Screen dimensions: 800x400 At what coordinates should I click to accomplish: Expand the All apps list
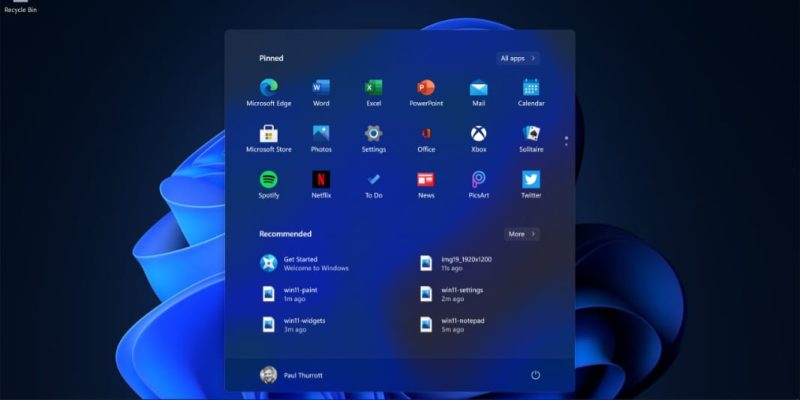click(x=517, y=58)
